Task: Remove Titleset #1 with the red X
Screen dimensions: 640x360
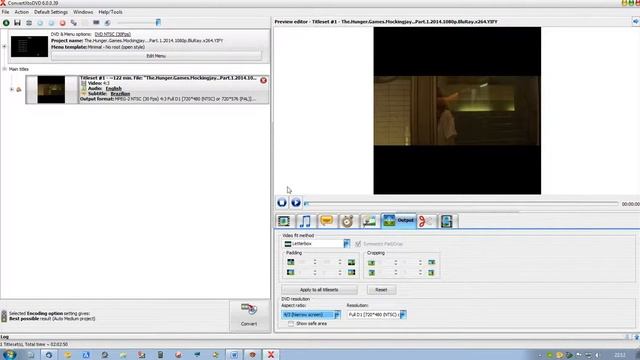Action: tap(263, 80)
